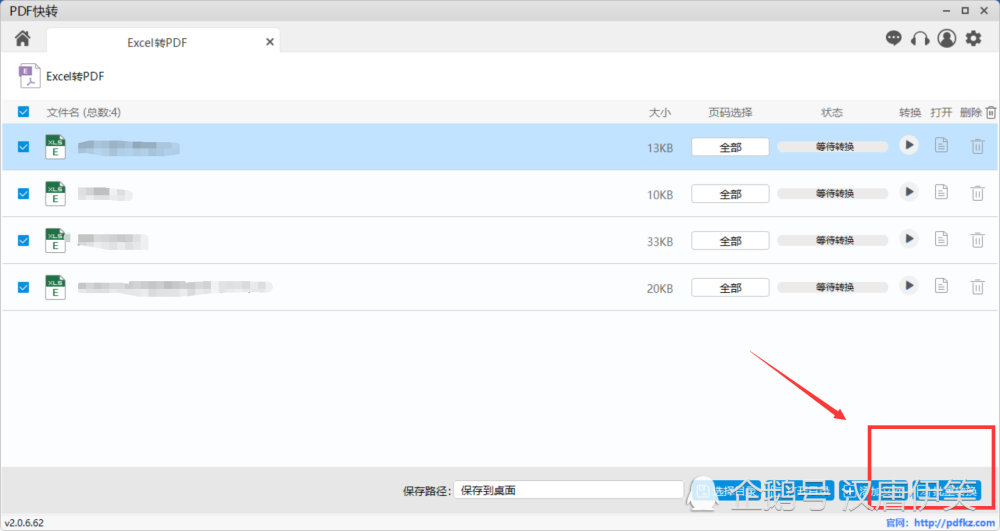
Task: Open page selection 全部 for the 13KB file
Action: 730,147
